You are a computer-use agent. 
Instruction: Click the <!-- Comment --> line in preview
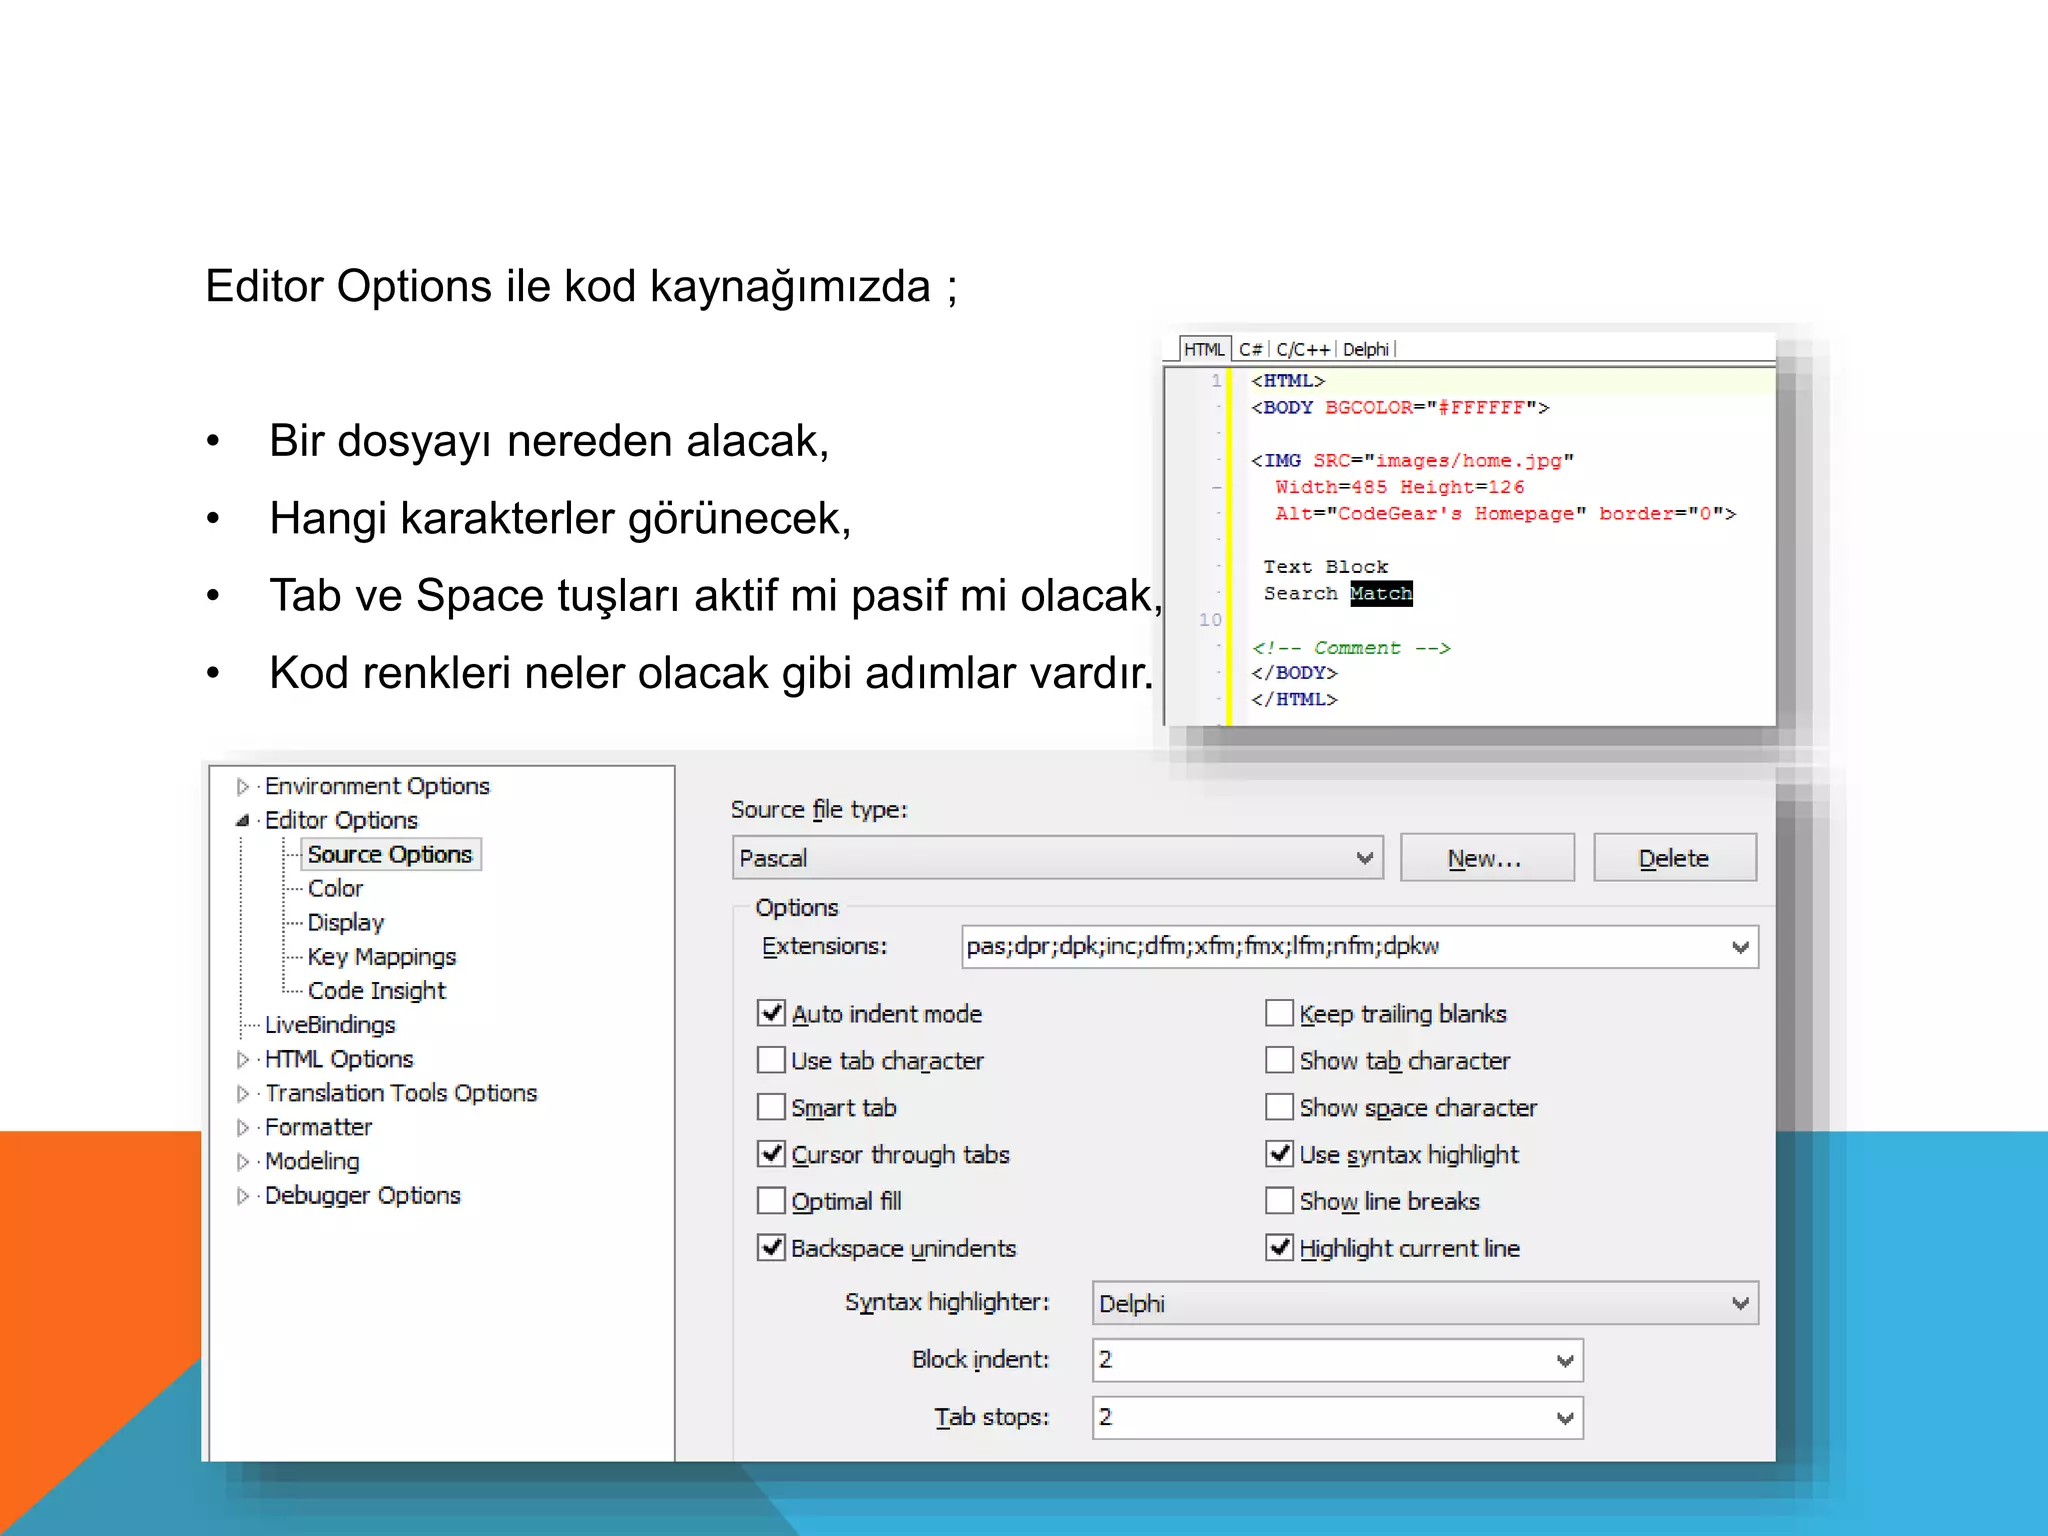pyautogui.click(x=1350, y=648)
